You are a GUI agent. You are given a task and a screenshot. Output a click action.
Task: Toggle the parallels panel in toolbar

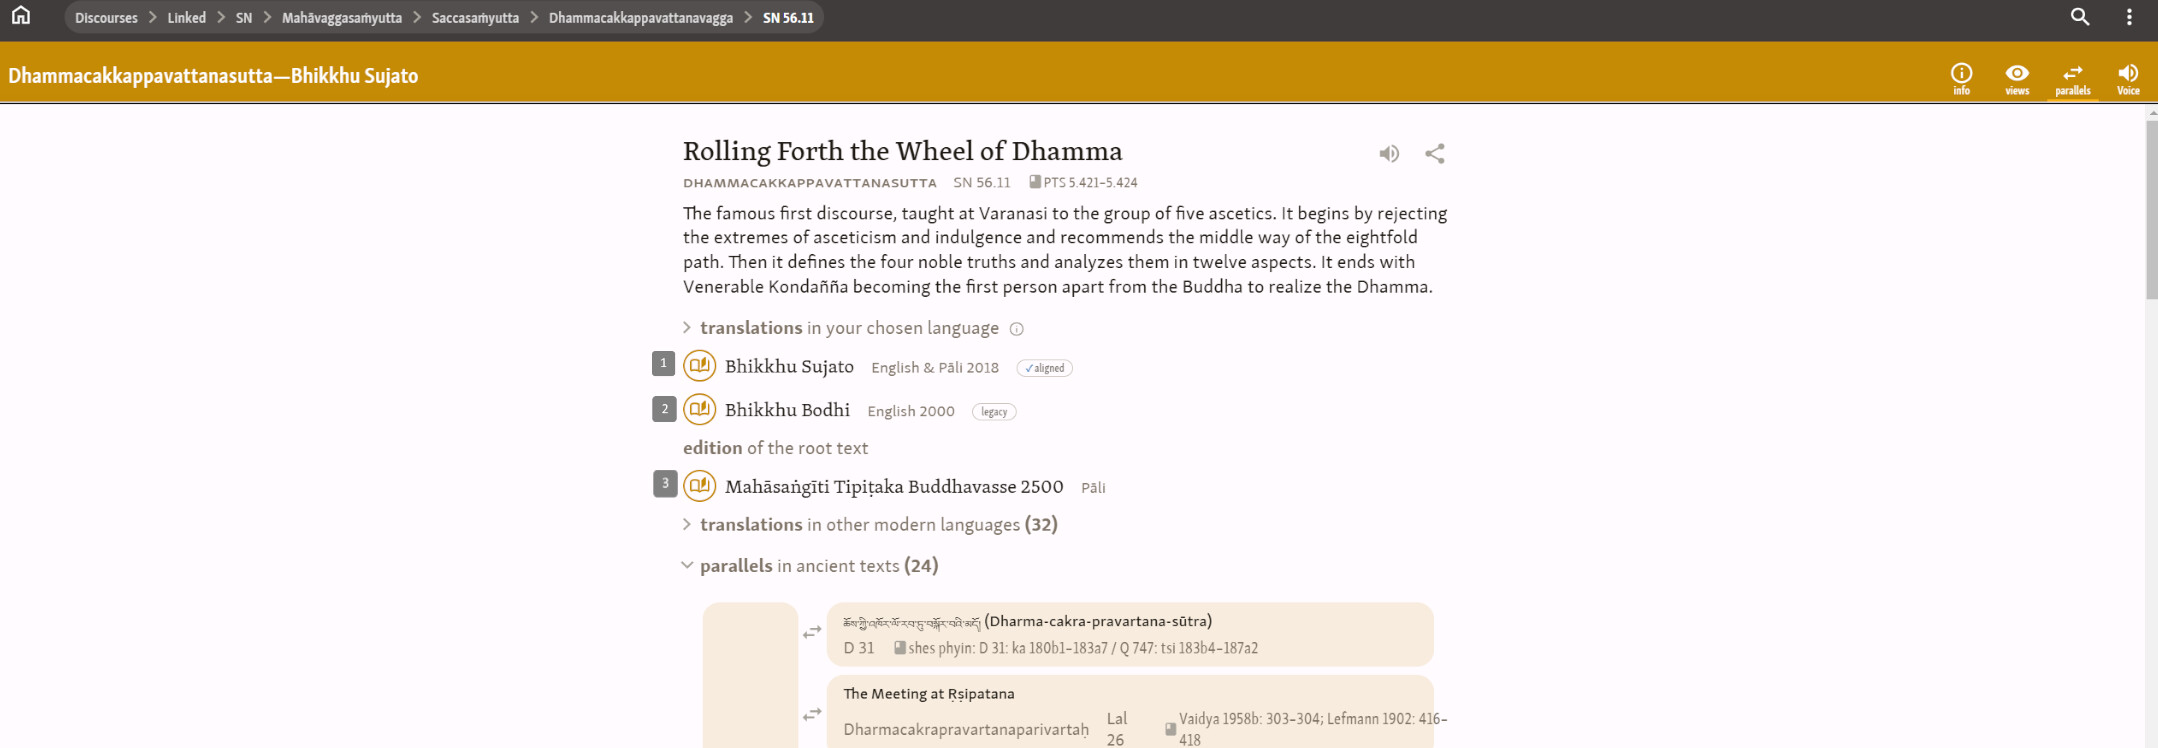point(2073,77)
